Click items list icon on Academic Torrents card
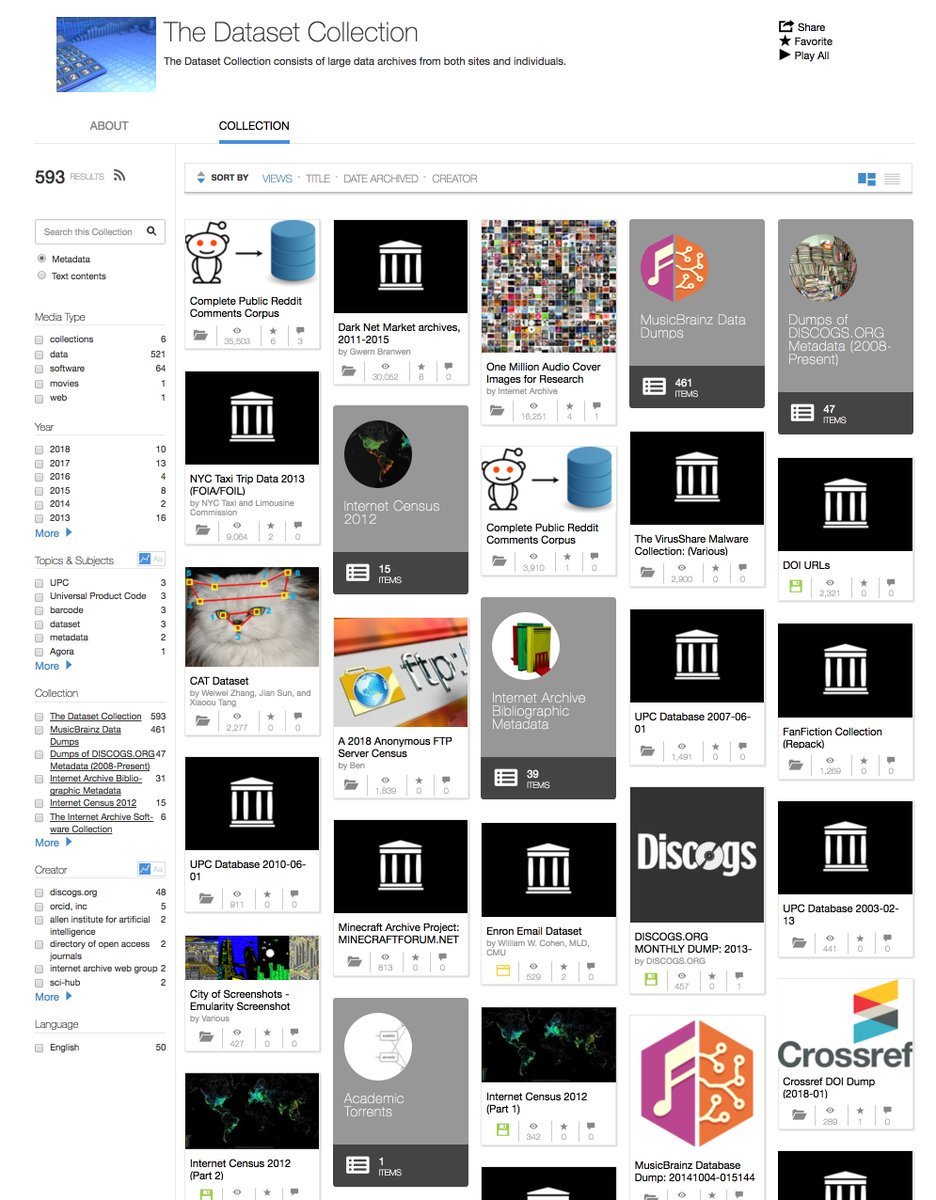 358,1165
